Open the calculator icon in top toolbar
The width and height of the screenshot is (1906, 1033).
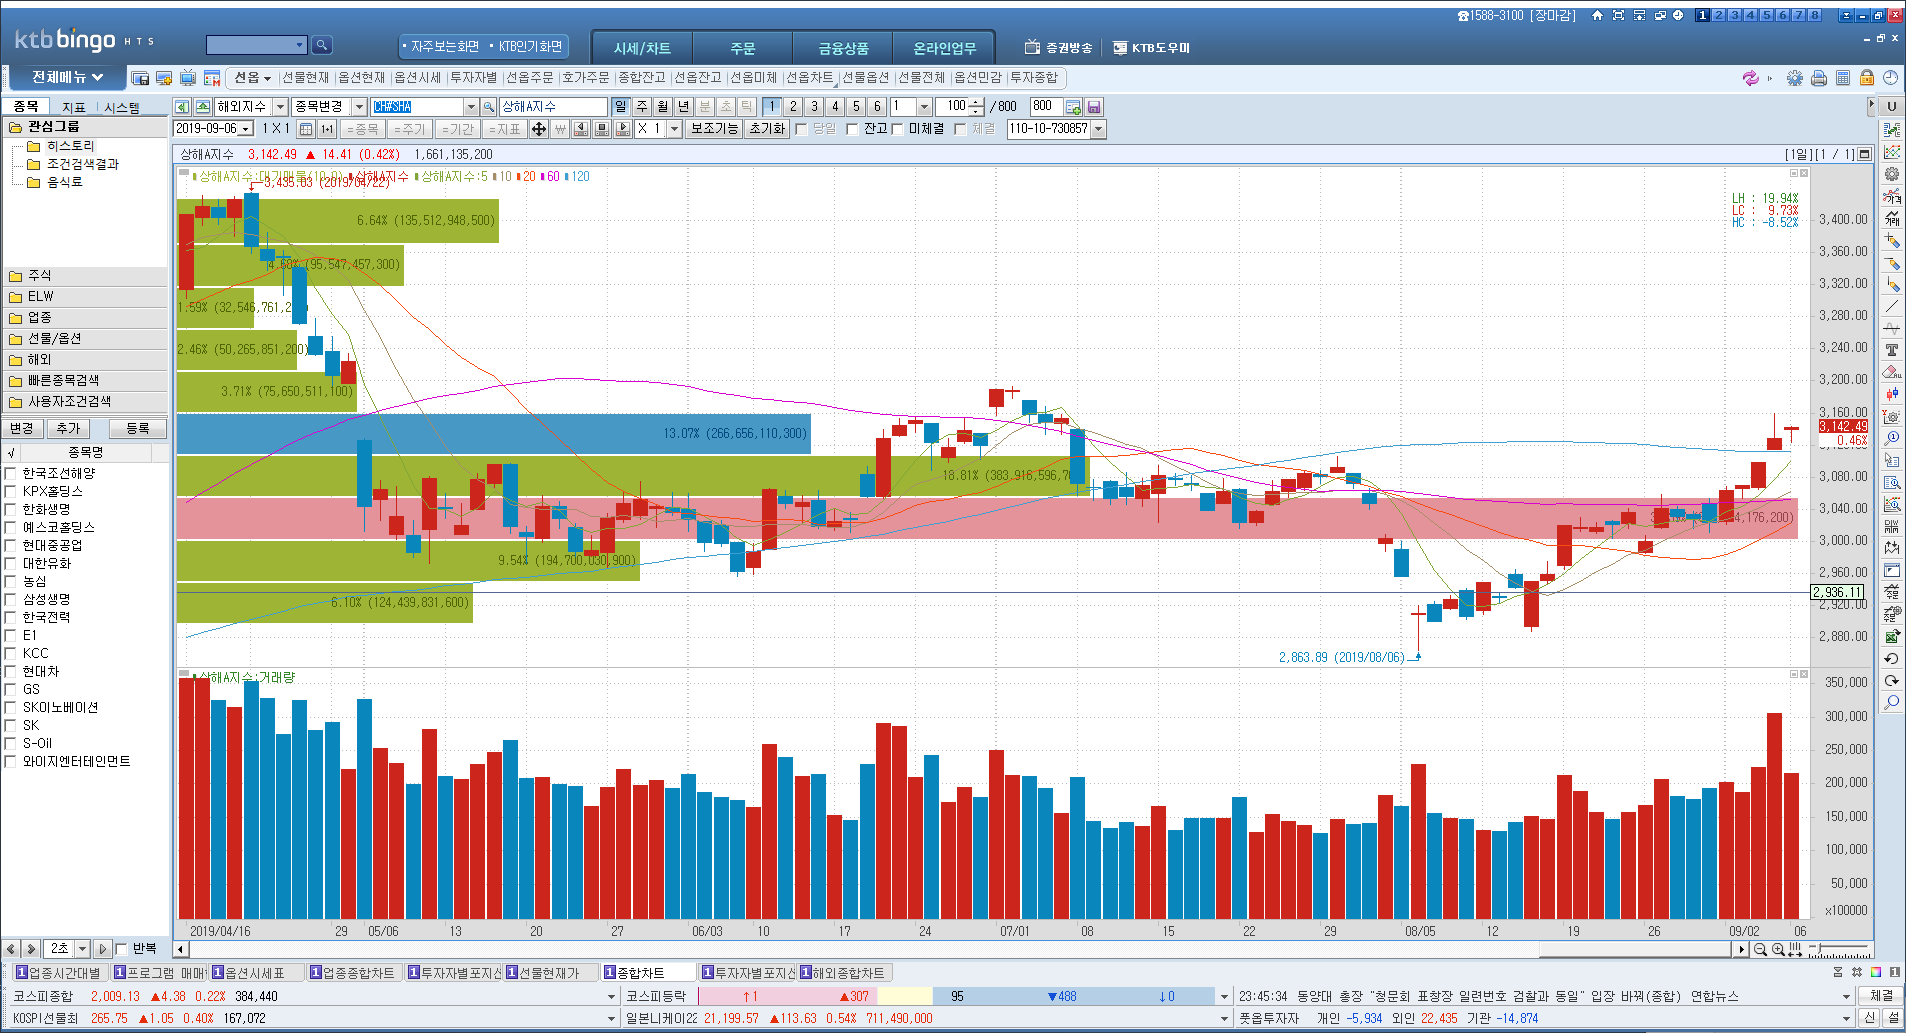tap(1843, 78)
